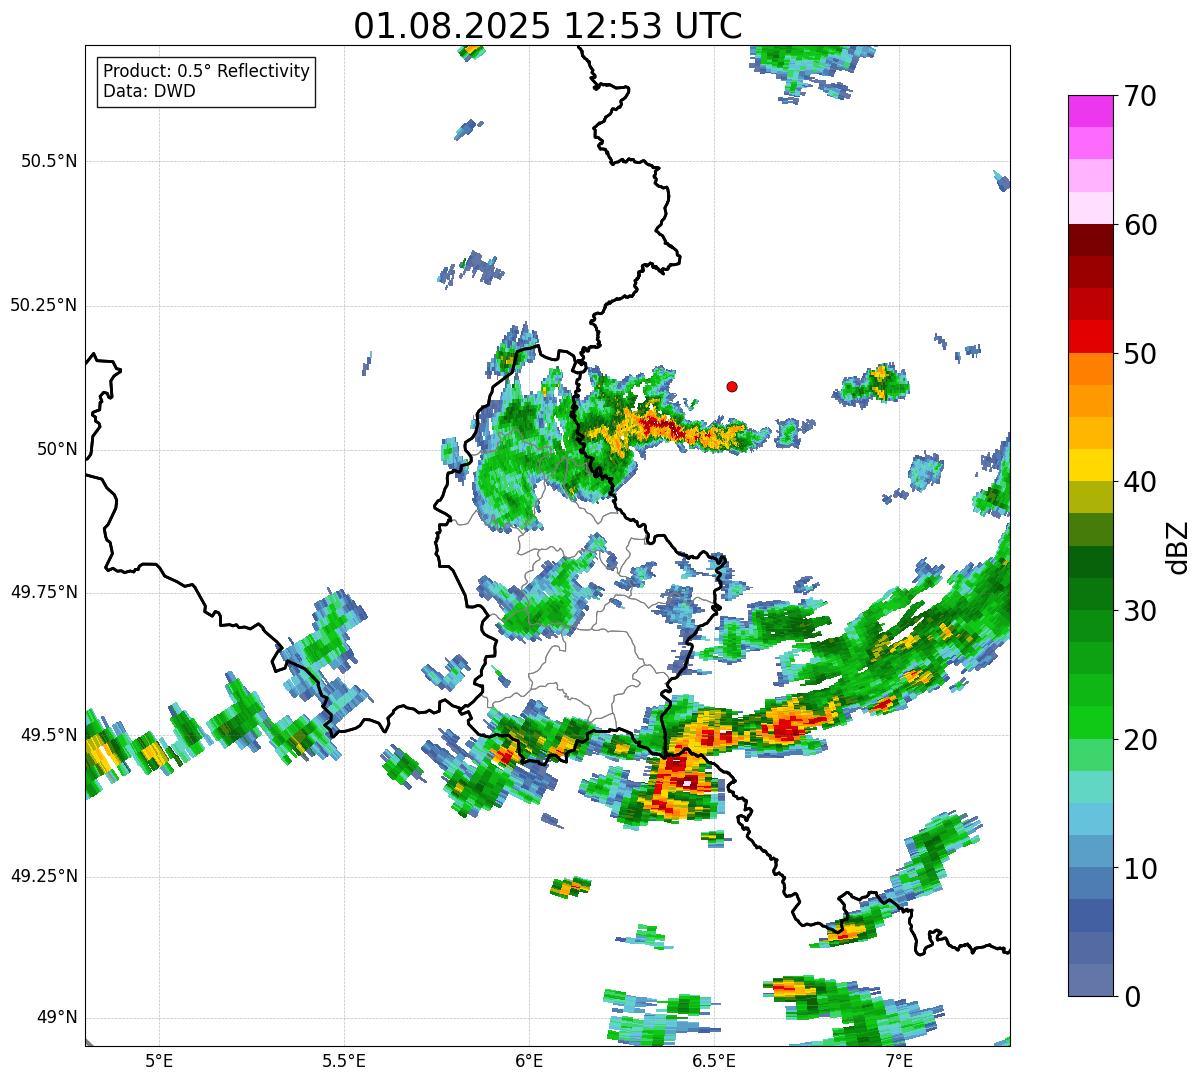The width and height of the screenshot is (1202, 1081).
Task: Click the colorbar tick label "20"
Action: [1140, 740]
